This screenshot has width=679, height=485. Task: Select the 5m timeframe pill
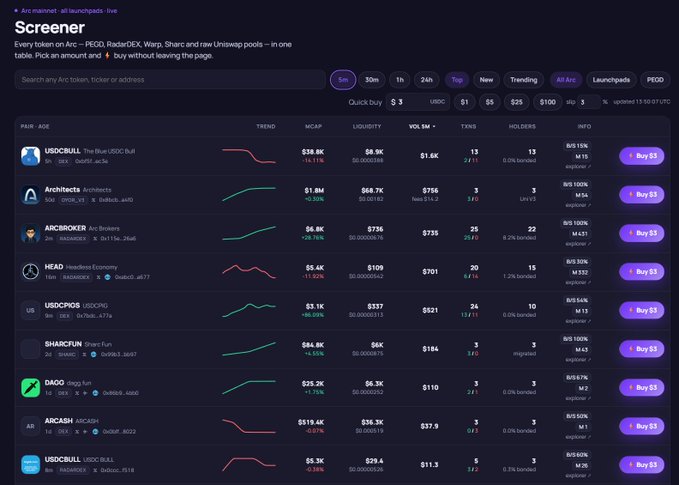pyautogui.click(x=343, y=80)
